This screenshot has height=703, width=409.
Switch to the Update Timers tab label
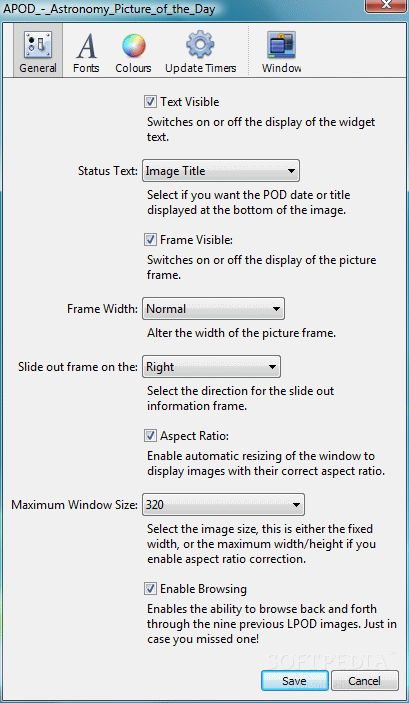[200, 68]
